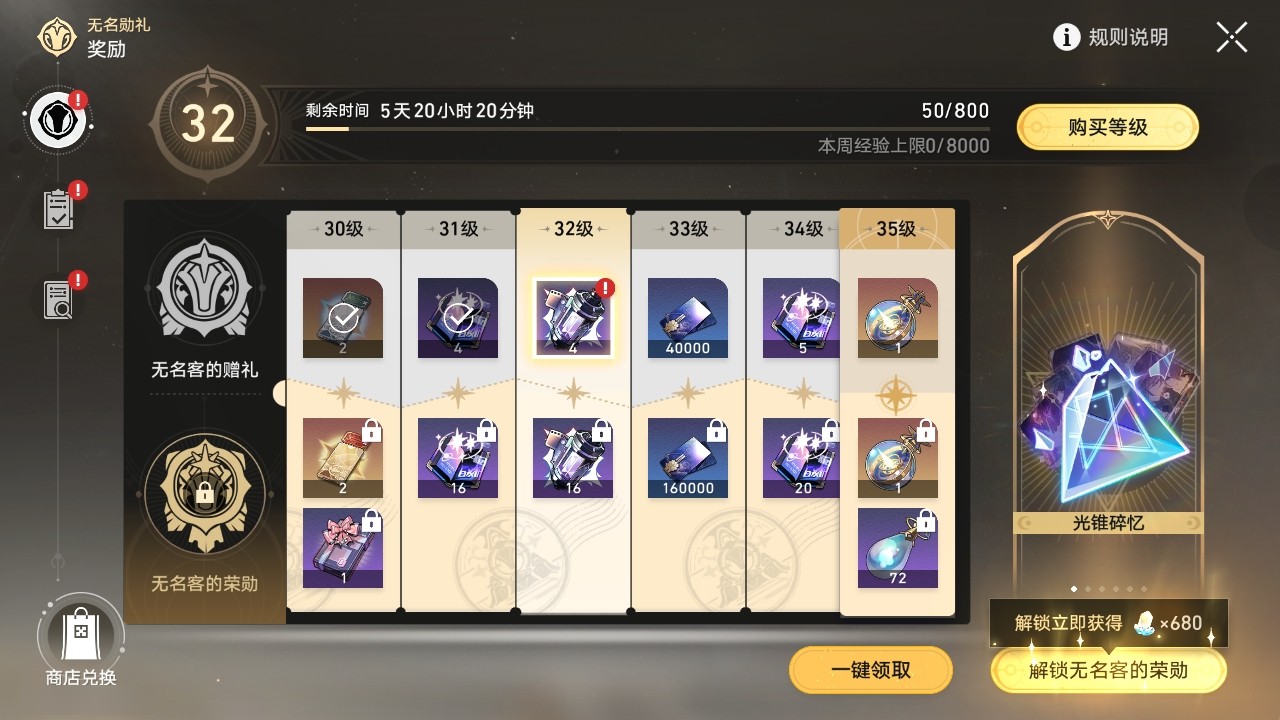The height and width of the screenshot is (720, 1280).
Task: Tap the claimed level 31 free reward checkmark
Action: click(x=458, y=318)
